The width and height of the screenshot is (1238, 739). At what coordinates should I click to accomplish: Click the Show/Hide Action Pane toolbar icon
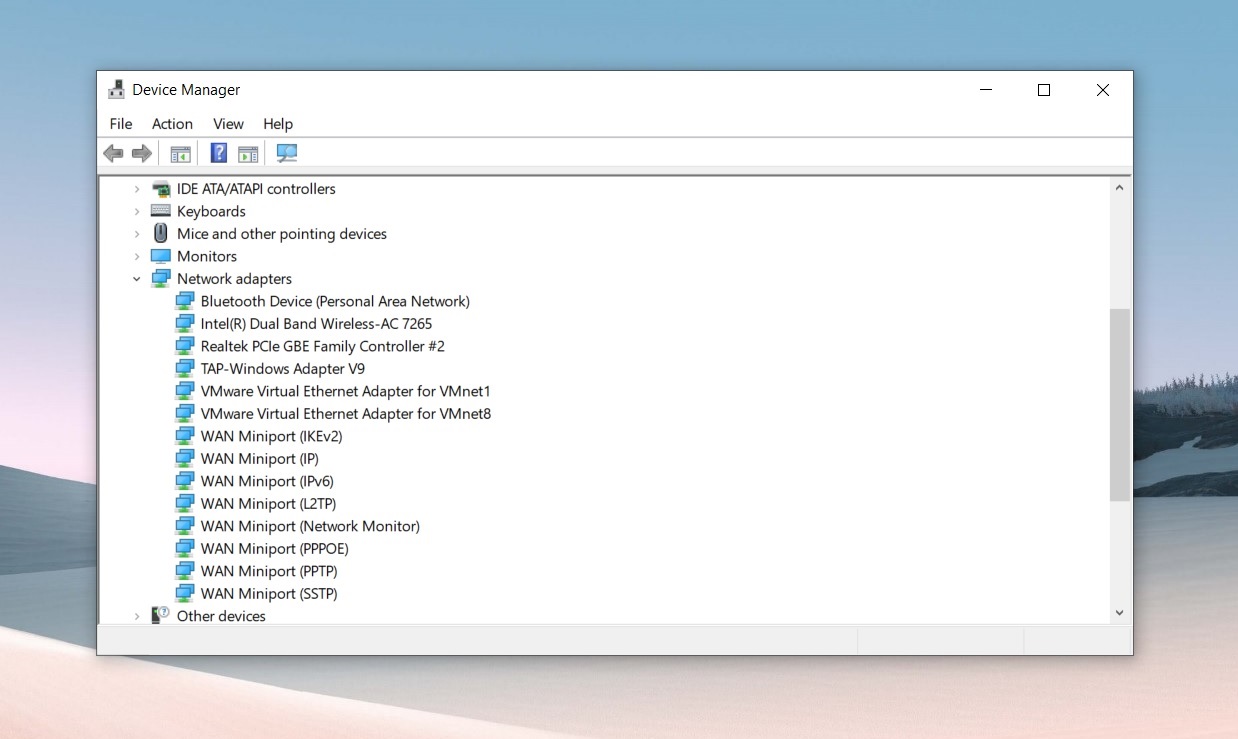click(x=248, y=153)
